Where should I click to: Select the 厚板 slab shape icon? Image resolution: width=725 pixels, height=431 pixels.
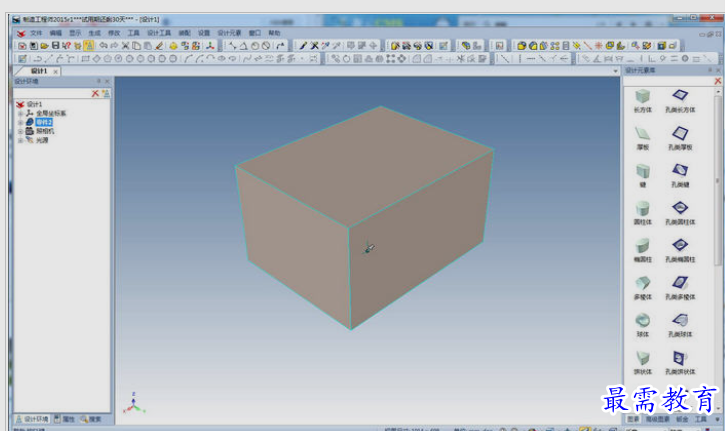(x=643, y=132)
